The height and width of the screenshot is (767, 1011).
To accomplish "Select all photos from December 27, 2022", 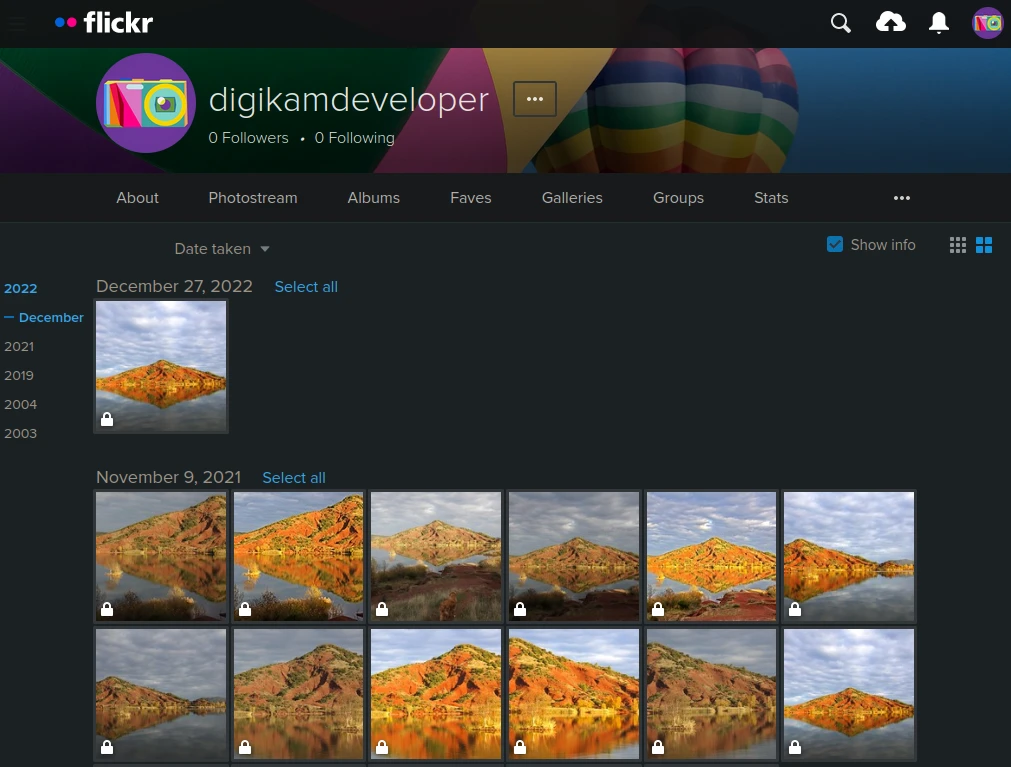I will coord(306,287).
